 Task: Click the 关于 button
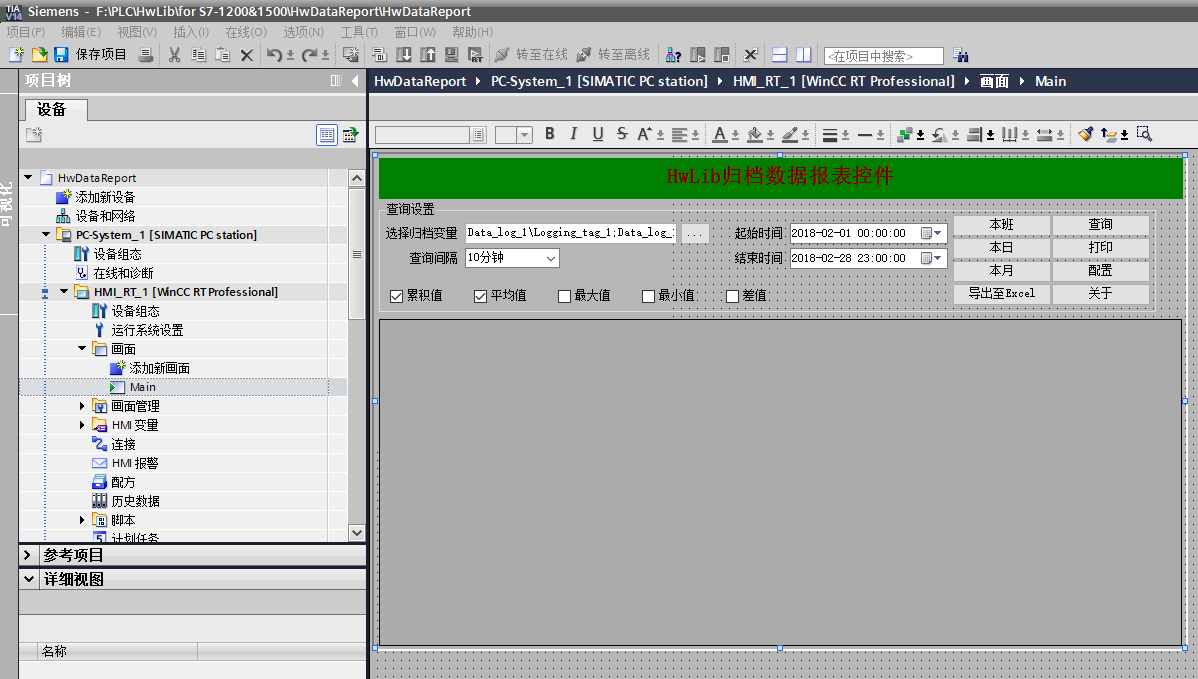point(1100,293)
